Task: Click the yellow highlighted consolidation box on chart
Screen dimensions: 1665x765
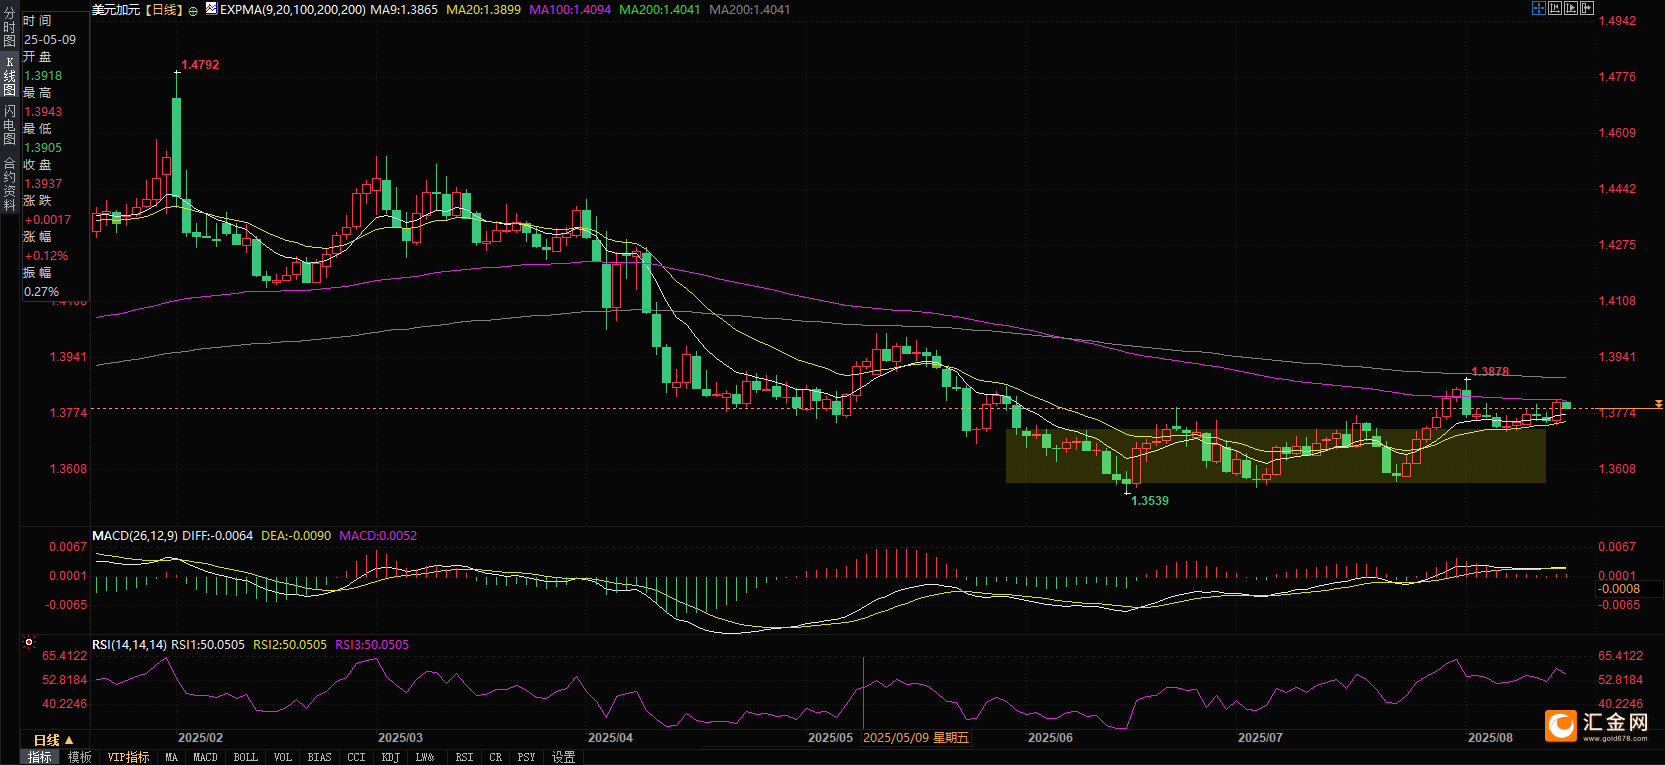Action: click(1276, 456)
